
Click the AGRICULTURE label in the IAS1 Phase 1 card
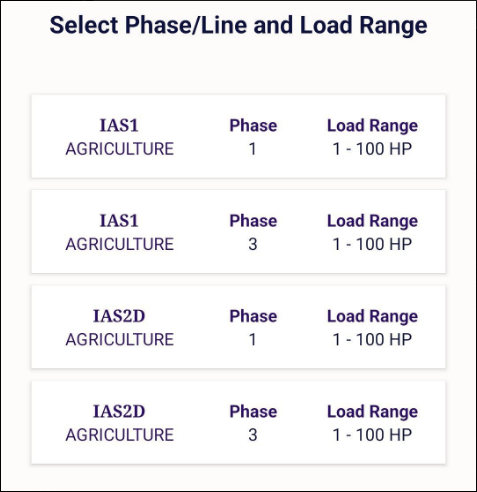coord(120,149)
